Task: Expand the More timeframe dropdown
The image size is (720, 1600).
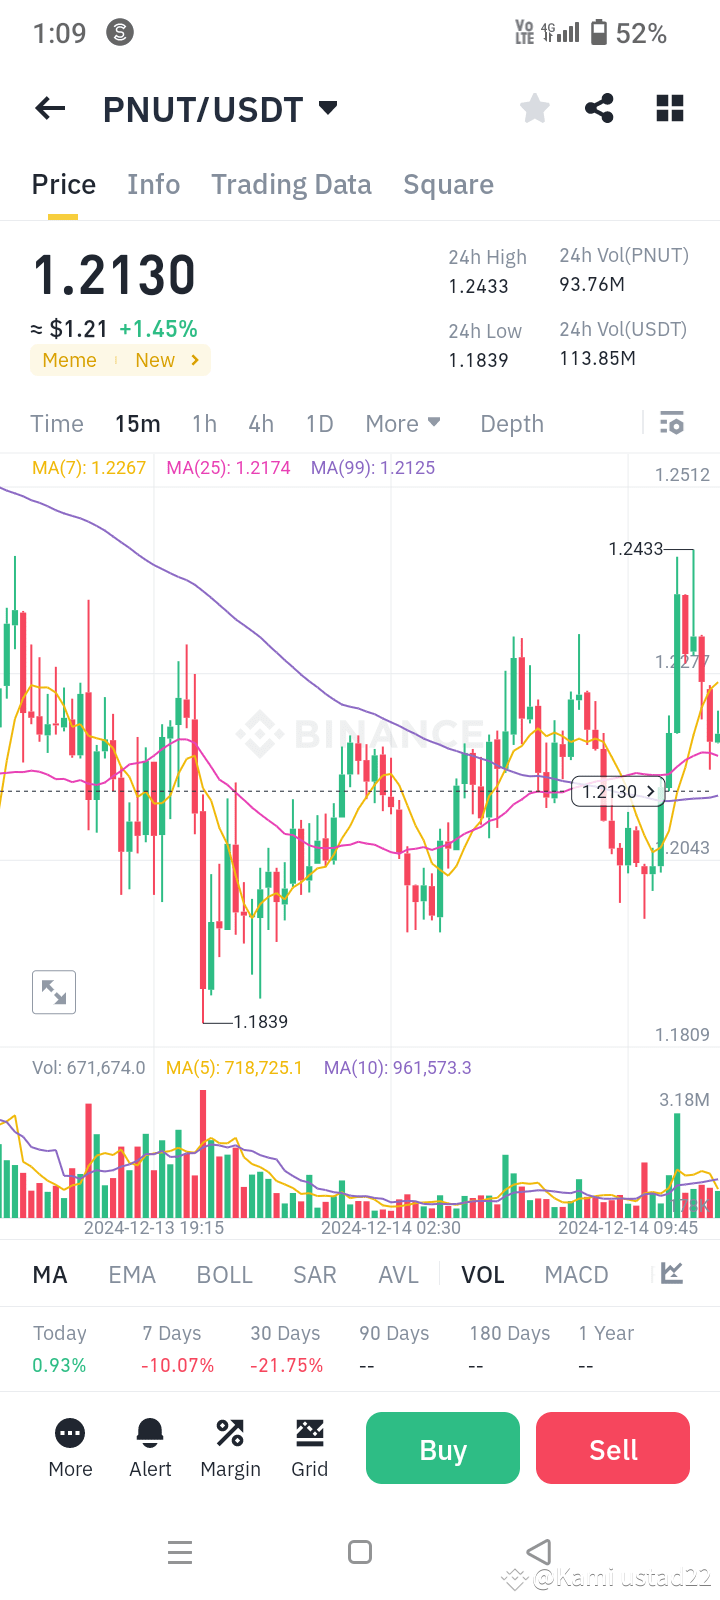Action: [x=403, y=423]
